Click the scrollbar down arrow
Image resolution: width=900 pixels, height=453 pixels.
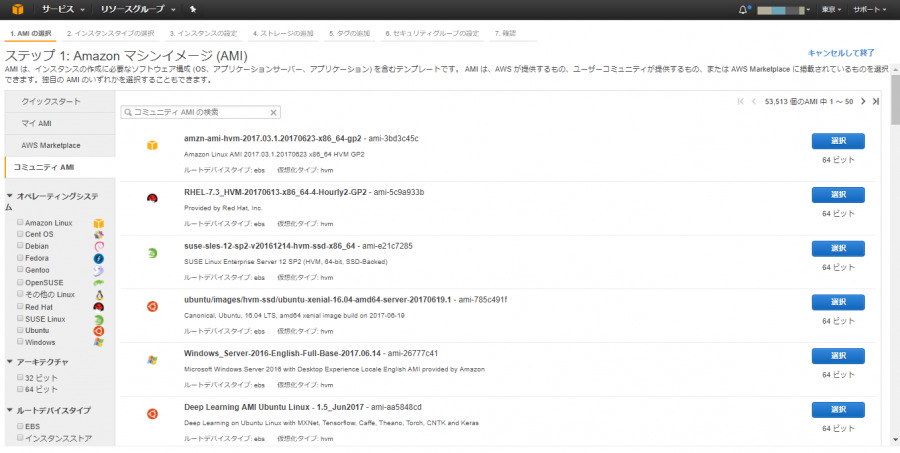click(x=895, y=440)
